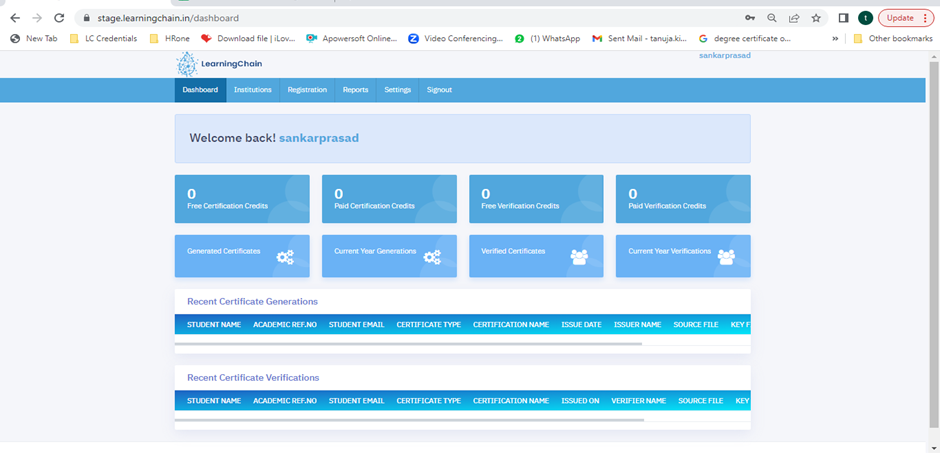Expand hidden bookmarks with the chevron

[x=835, y=39]
